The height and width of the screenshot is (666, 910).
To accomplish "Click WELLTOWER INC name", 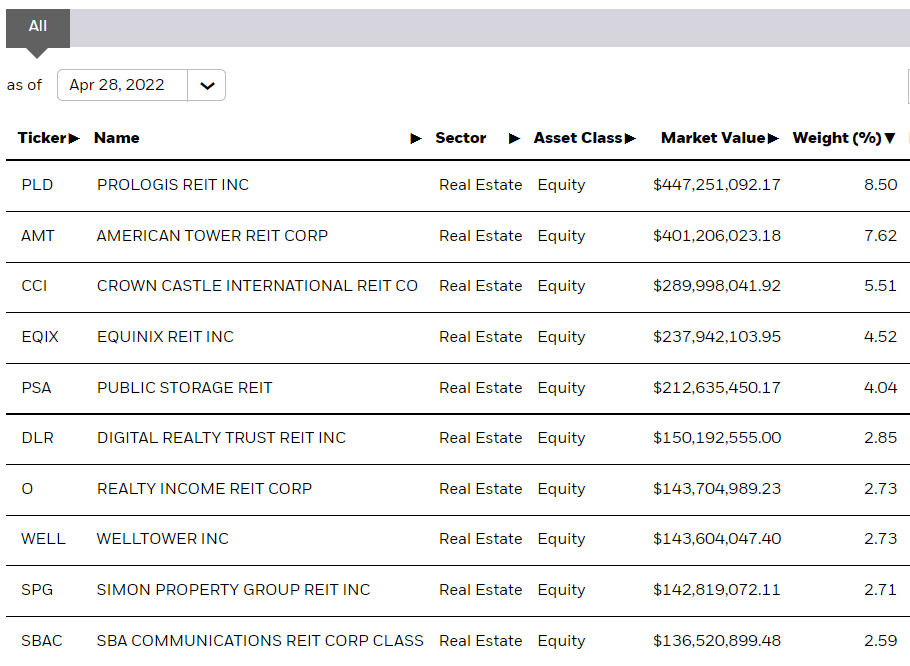I will click(162, 539).
